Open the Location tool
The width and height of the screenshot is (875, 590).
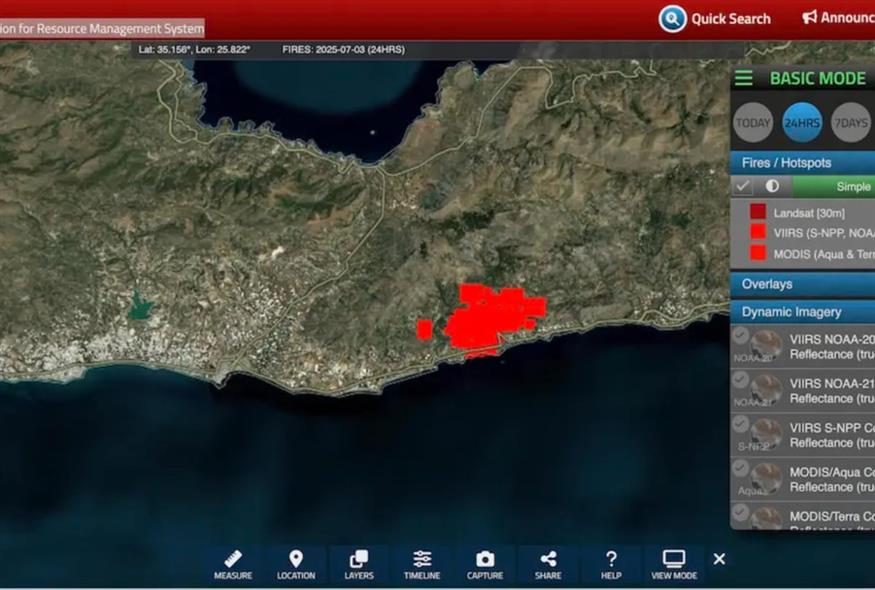pyautogui.click(x=295, y=564)
